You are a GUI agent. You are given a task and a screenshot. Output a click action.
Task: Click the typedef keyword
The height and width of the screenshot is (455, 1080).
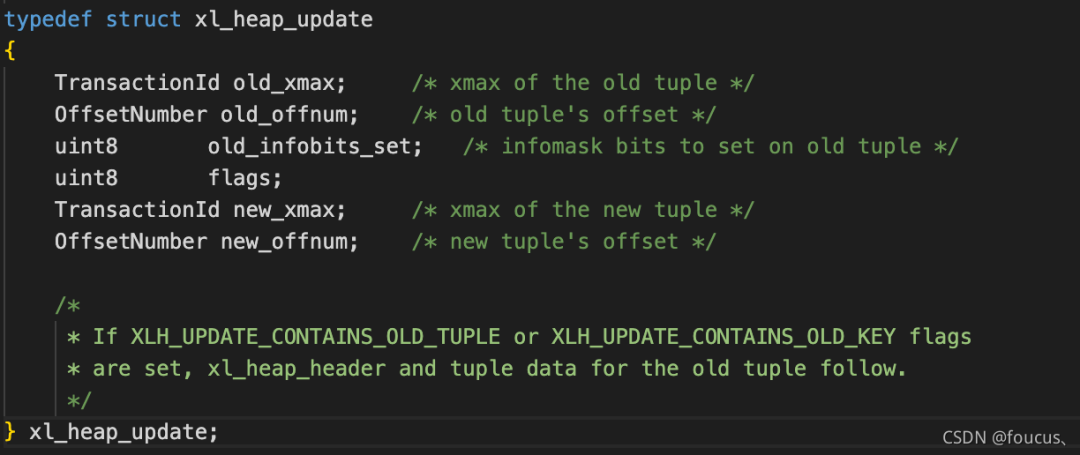48,19
